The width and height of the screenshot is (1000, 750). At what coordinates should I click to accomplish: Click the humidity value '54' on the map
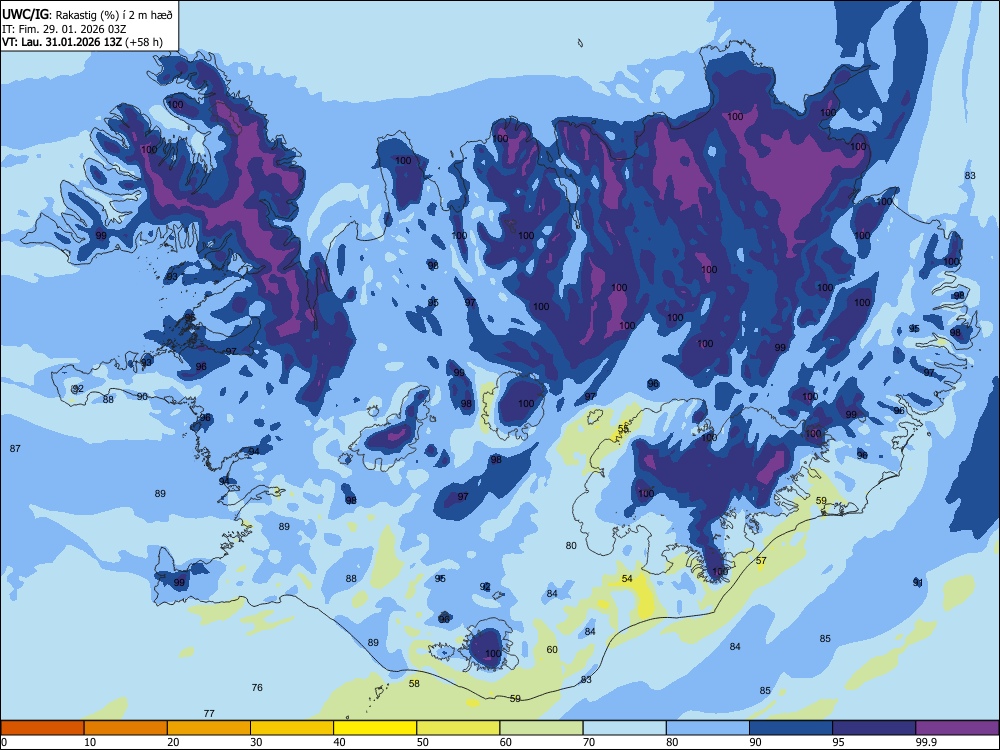pyautogui.click(x=627, y=578)
